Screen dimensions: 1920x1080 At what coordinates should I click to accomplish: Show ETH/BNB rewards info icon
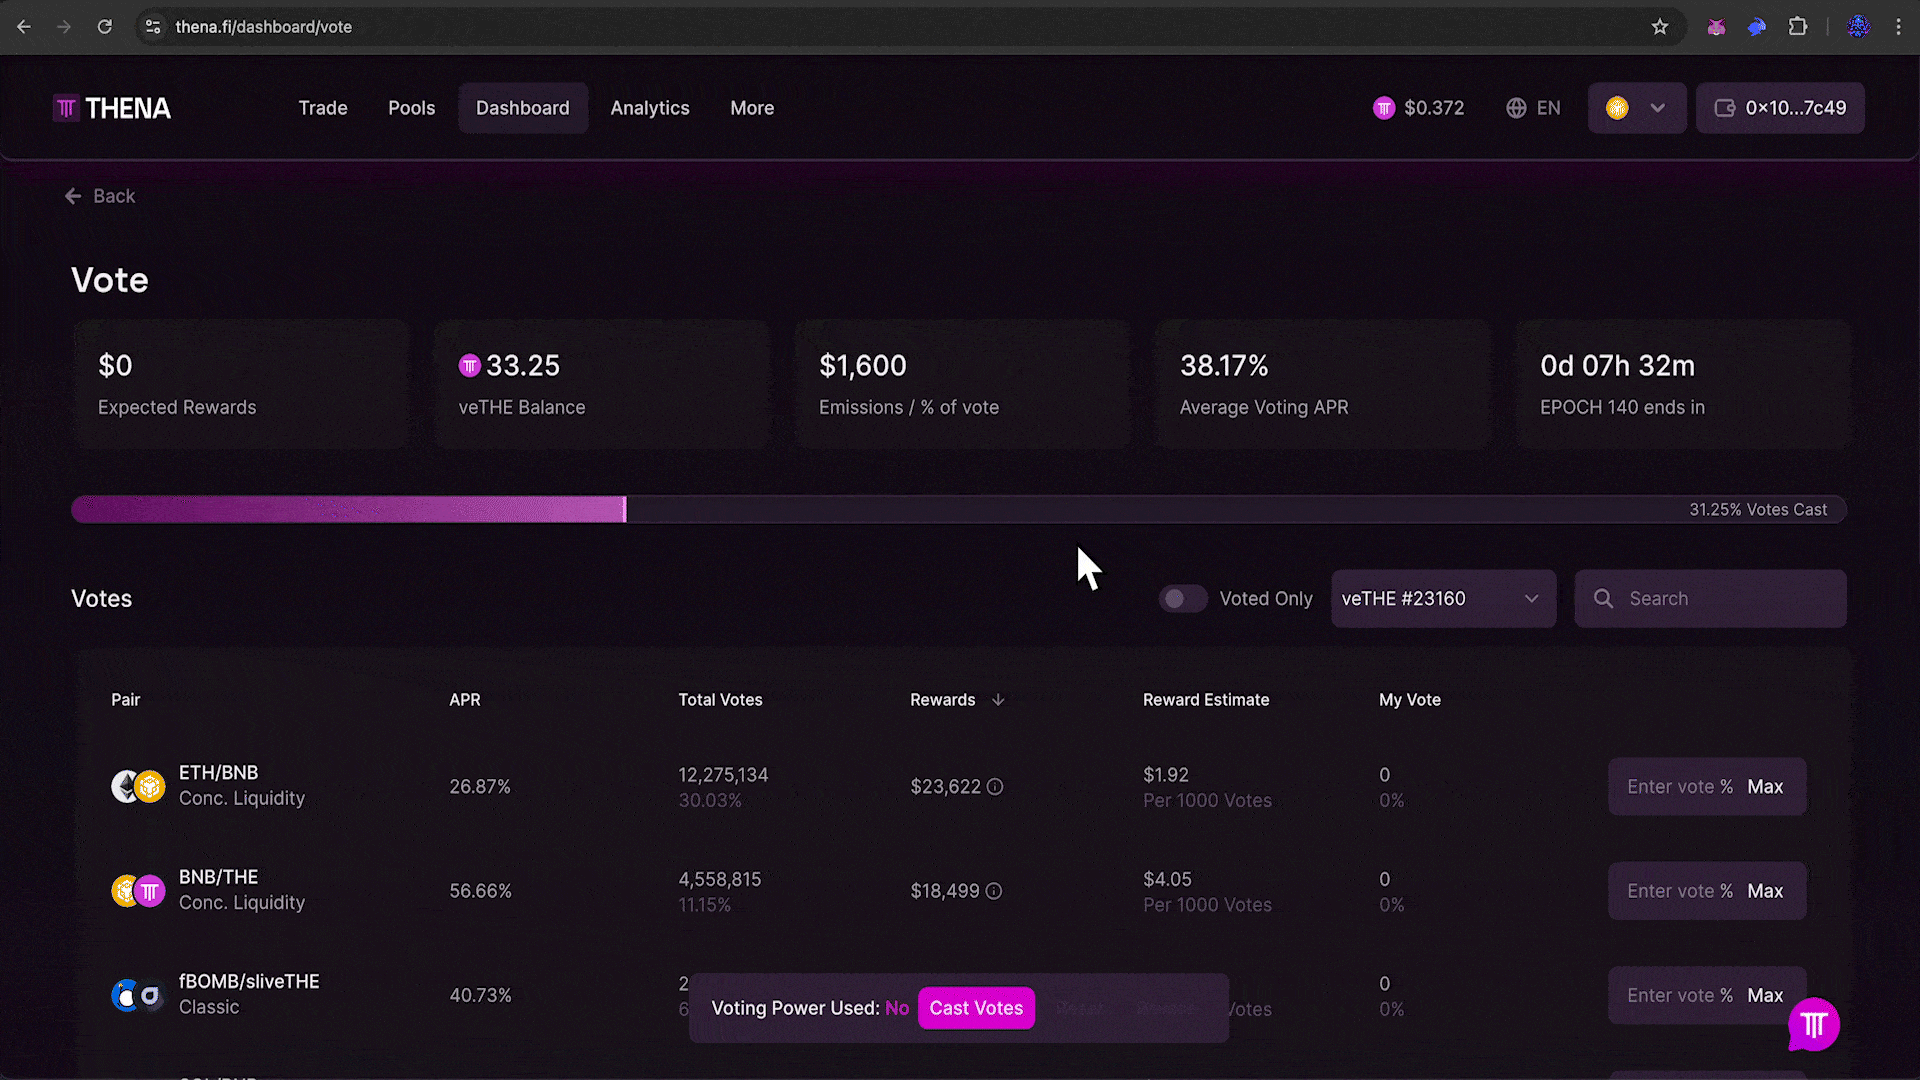[x=995, y=787]
